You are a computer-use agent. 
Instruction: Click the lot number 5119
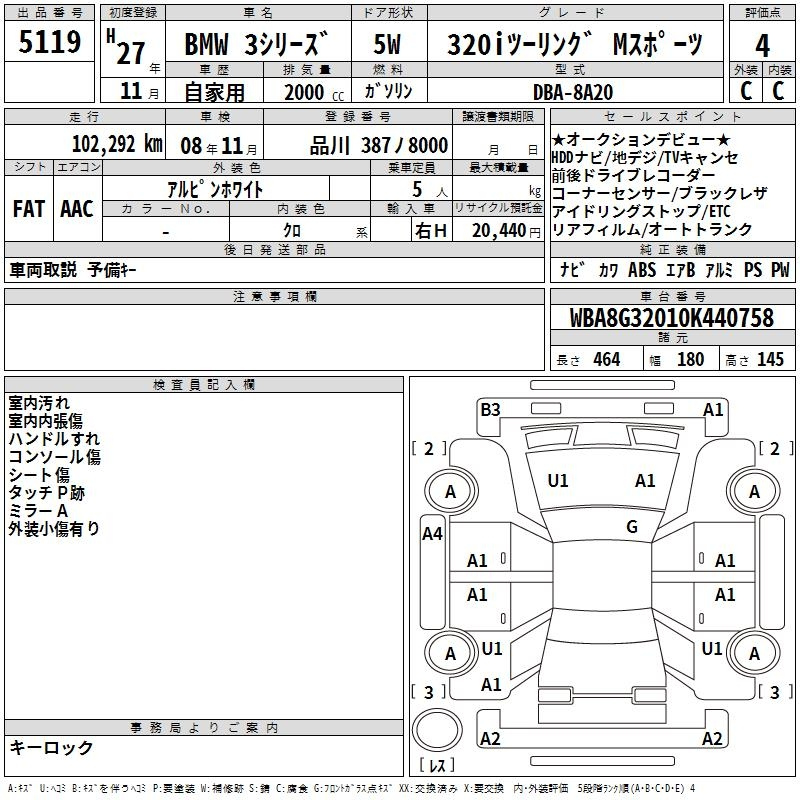coord(49,41)
